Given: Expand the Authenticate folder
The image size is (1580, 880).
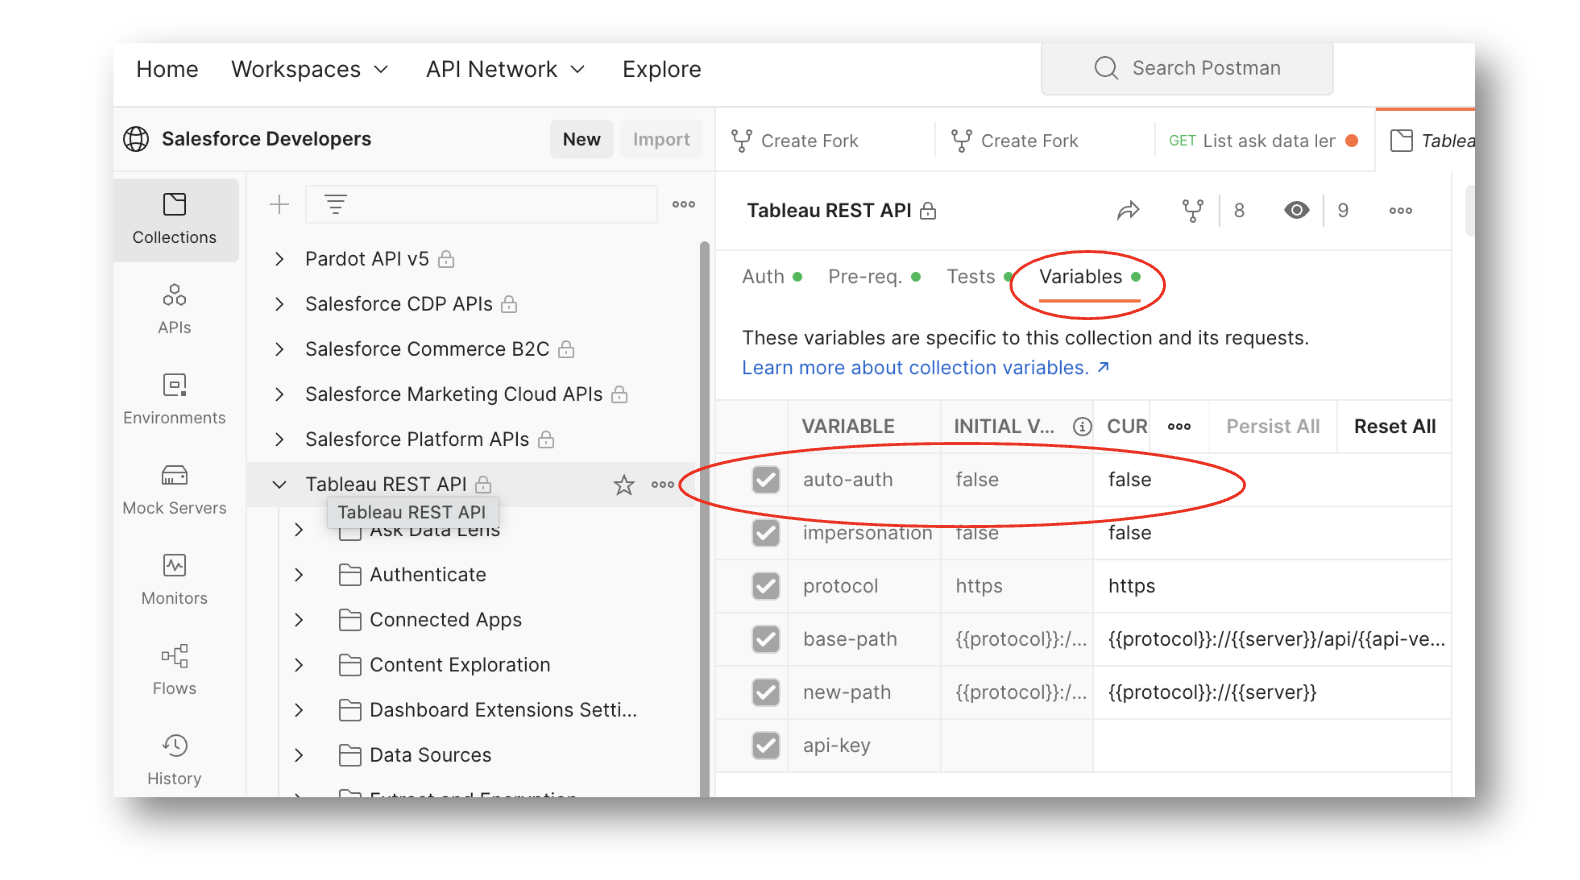Looking at the screenshot, I should click(x=299, y=575).
